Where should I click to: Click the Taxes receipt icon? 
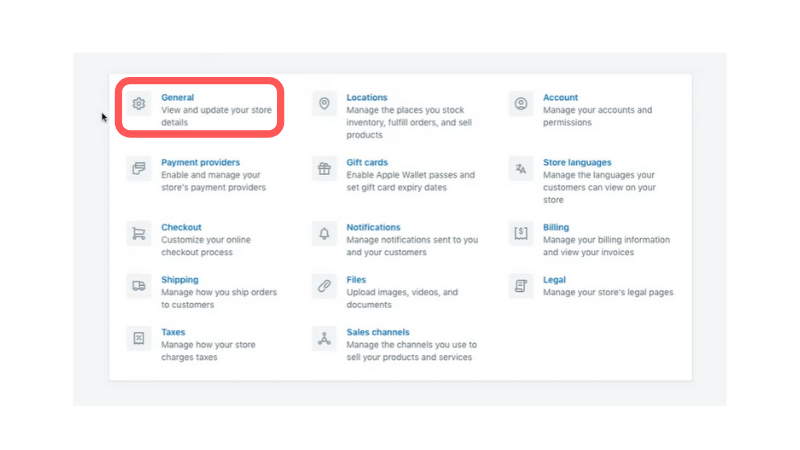[x=139, y=338]
